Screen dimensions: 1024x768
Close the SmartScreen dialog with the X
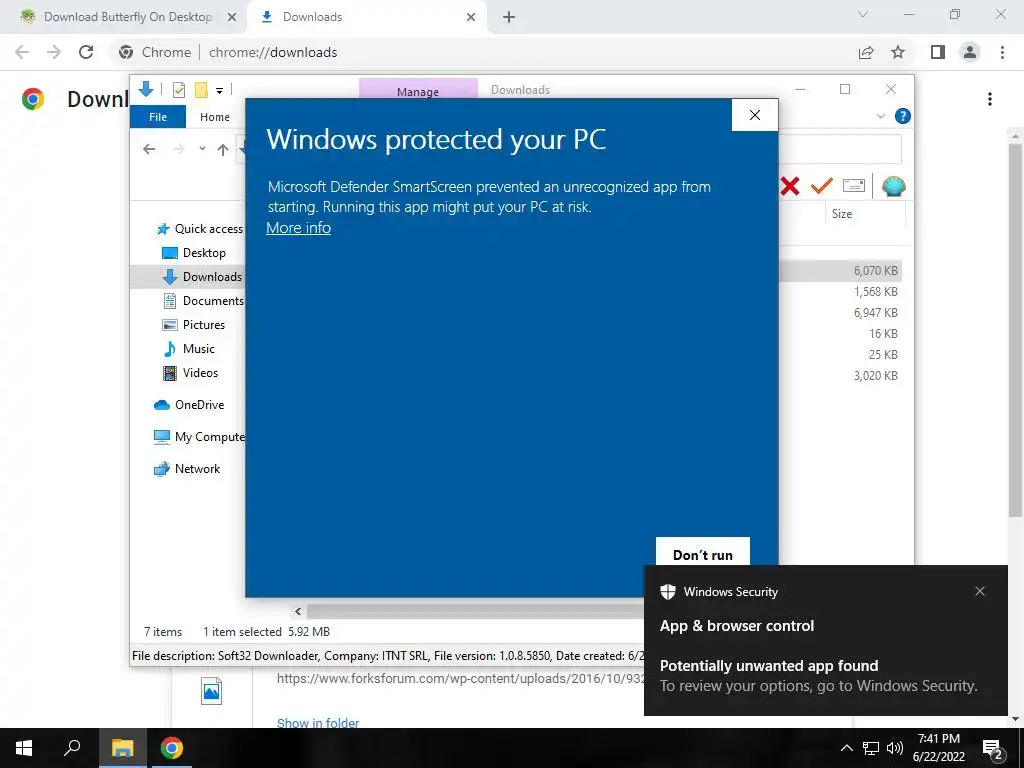point(755,115)
